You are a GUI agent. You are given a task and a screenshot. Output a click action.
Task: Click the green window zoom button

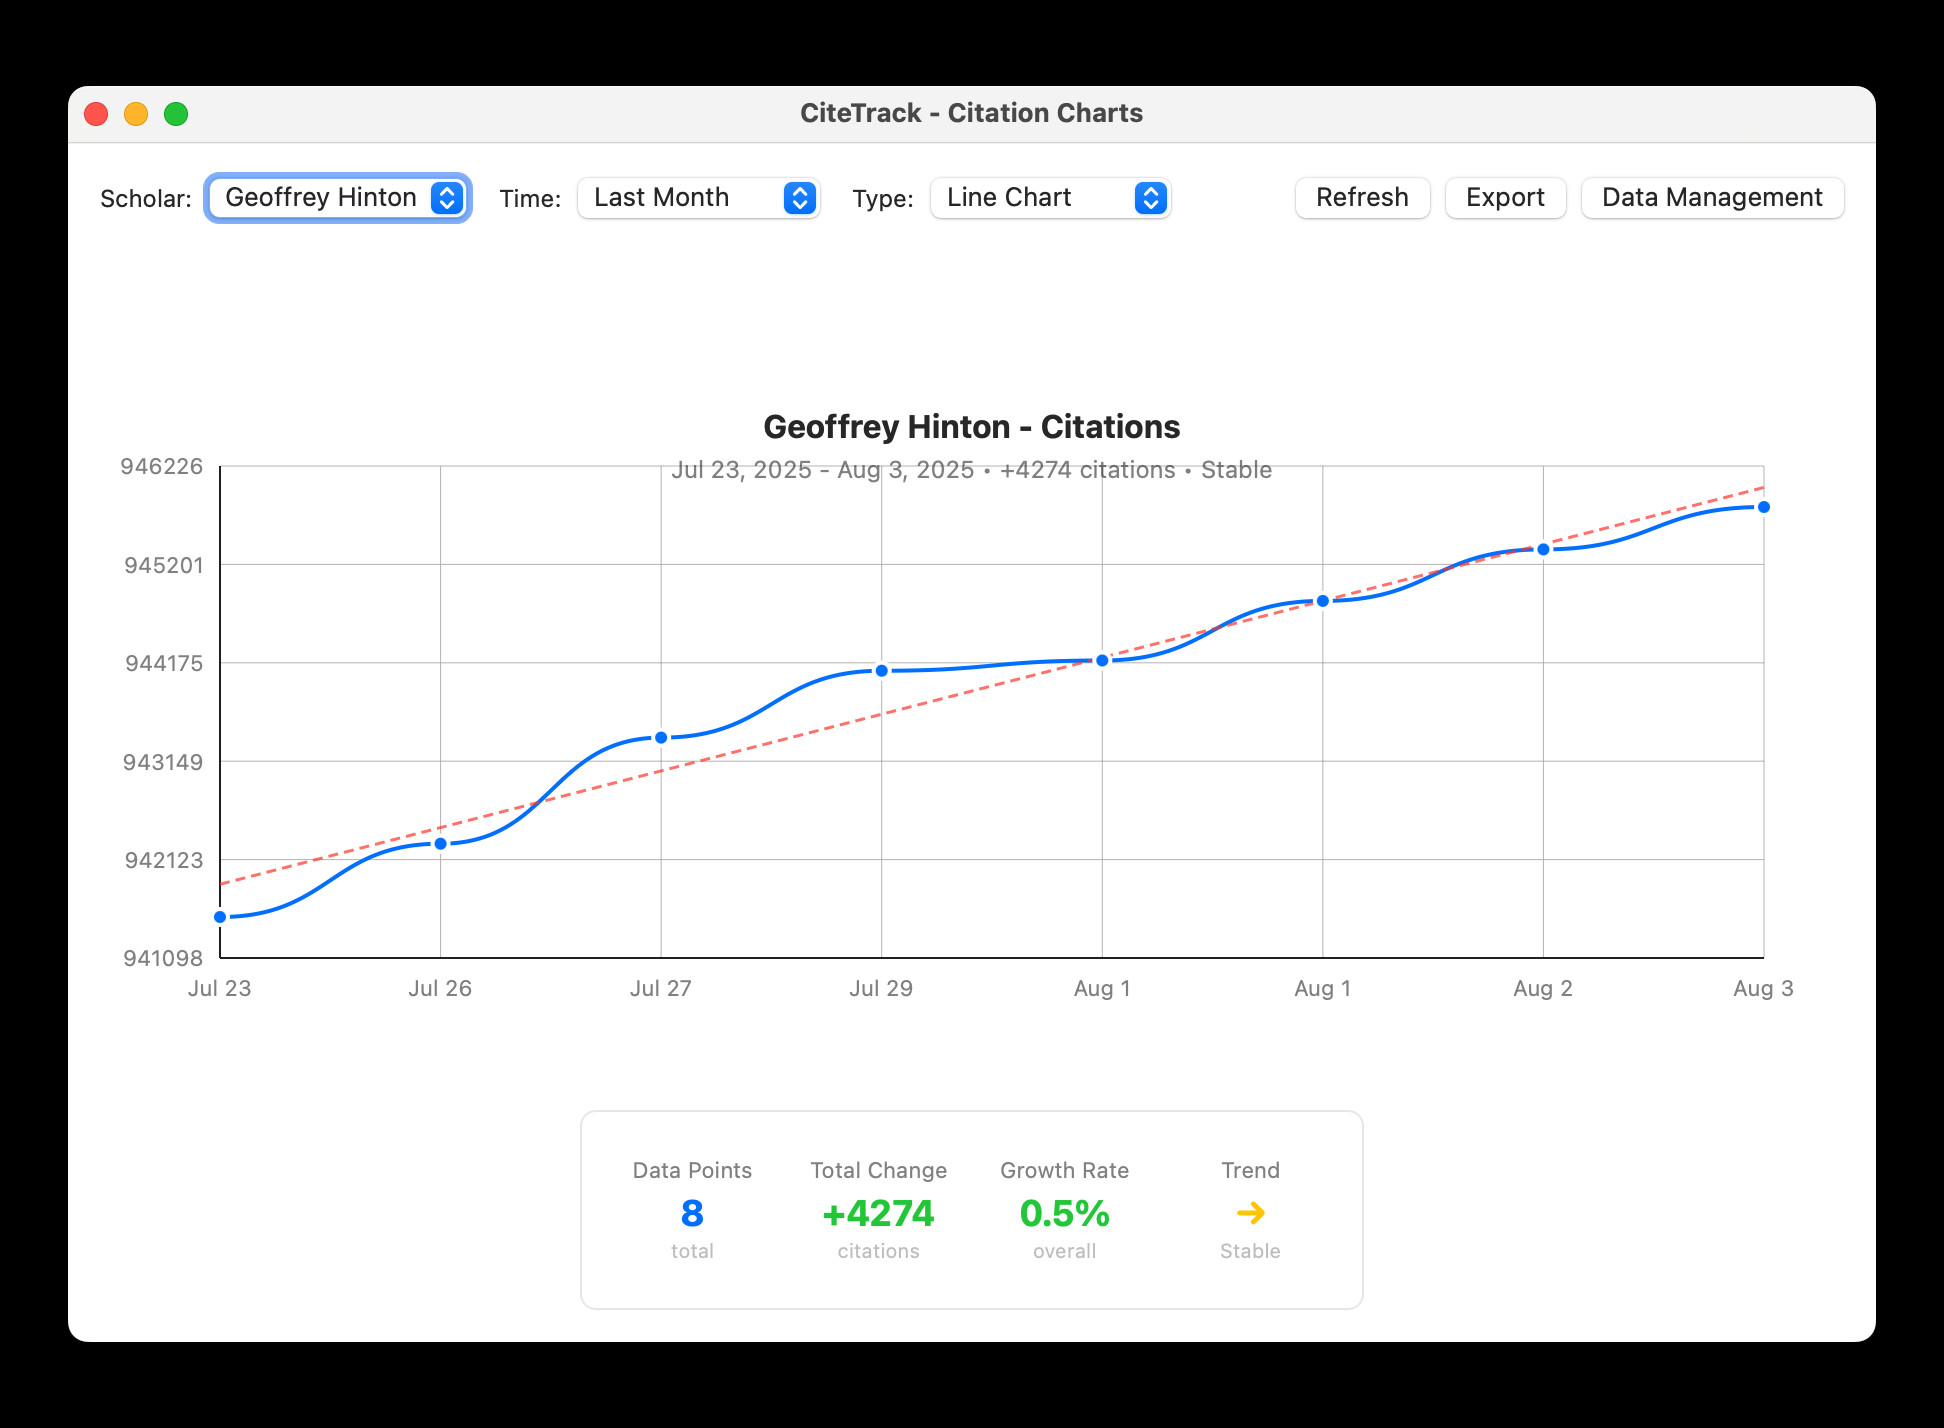(176, 114)
